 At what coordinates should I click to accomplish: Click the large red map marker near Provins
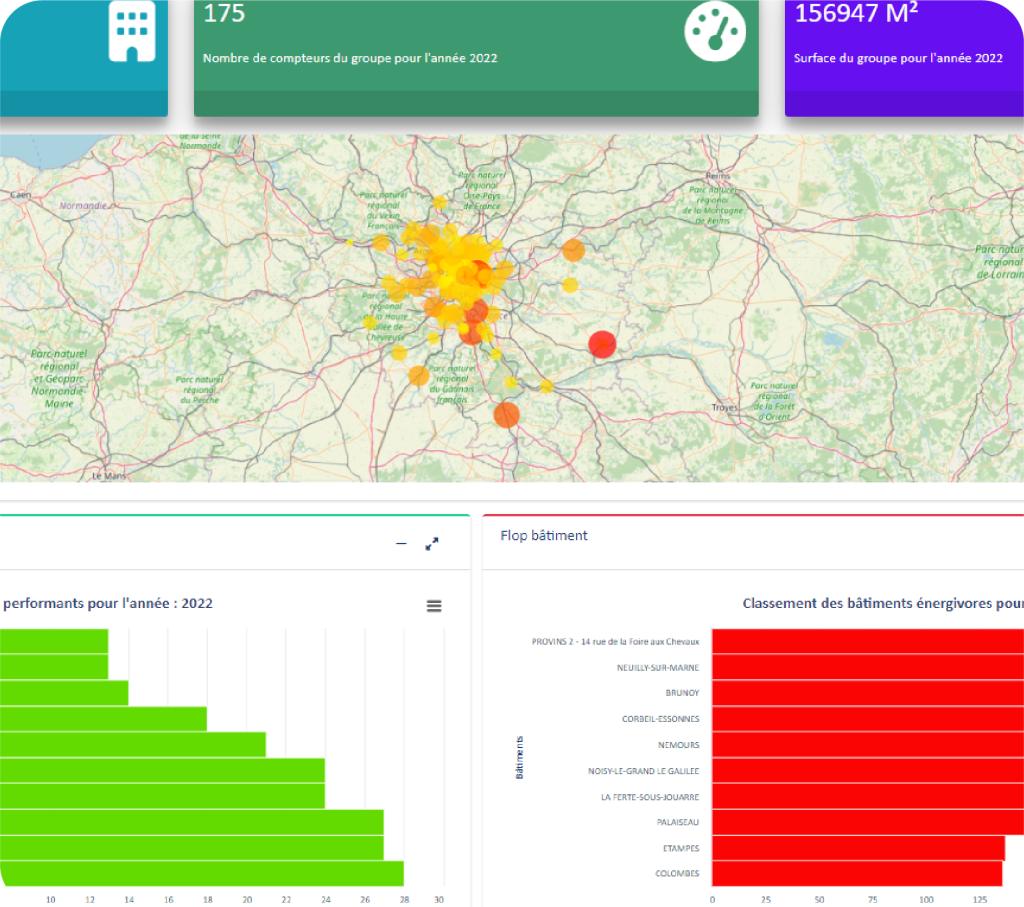pyautogui.click(x=602, y=344)
